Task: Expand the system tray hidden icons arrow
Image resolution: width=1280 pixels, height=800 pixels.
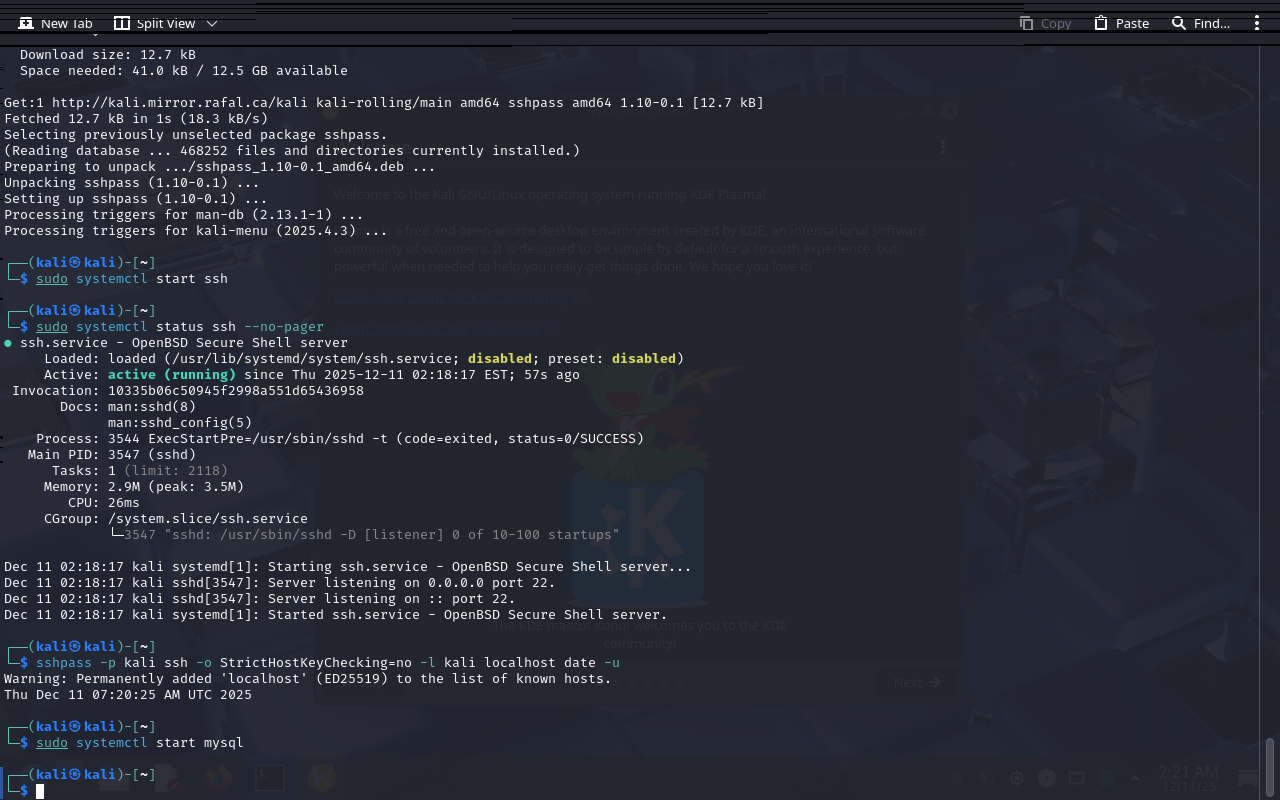Action: click(1135, 778)
